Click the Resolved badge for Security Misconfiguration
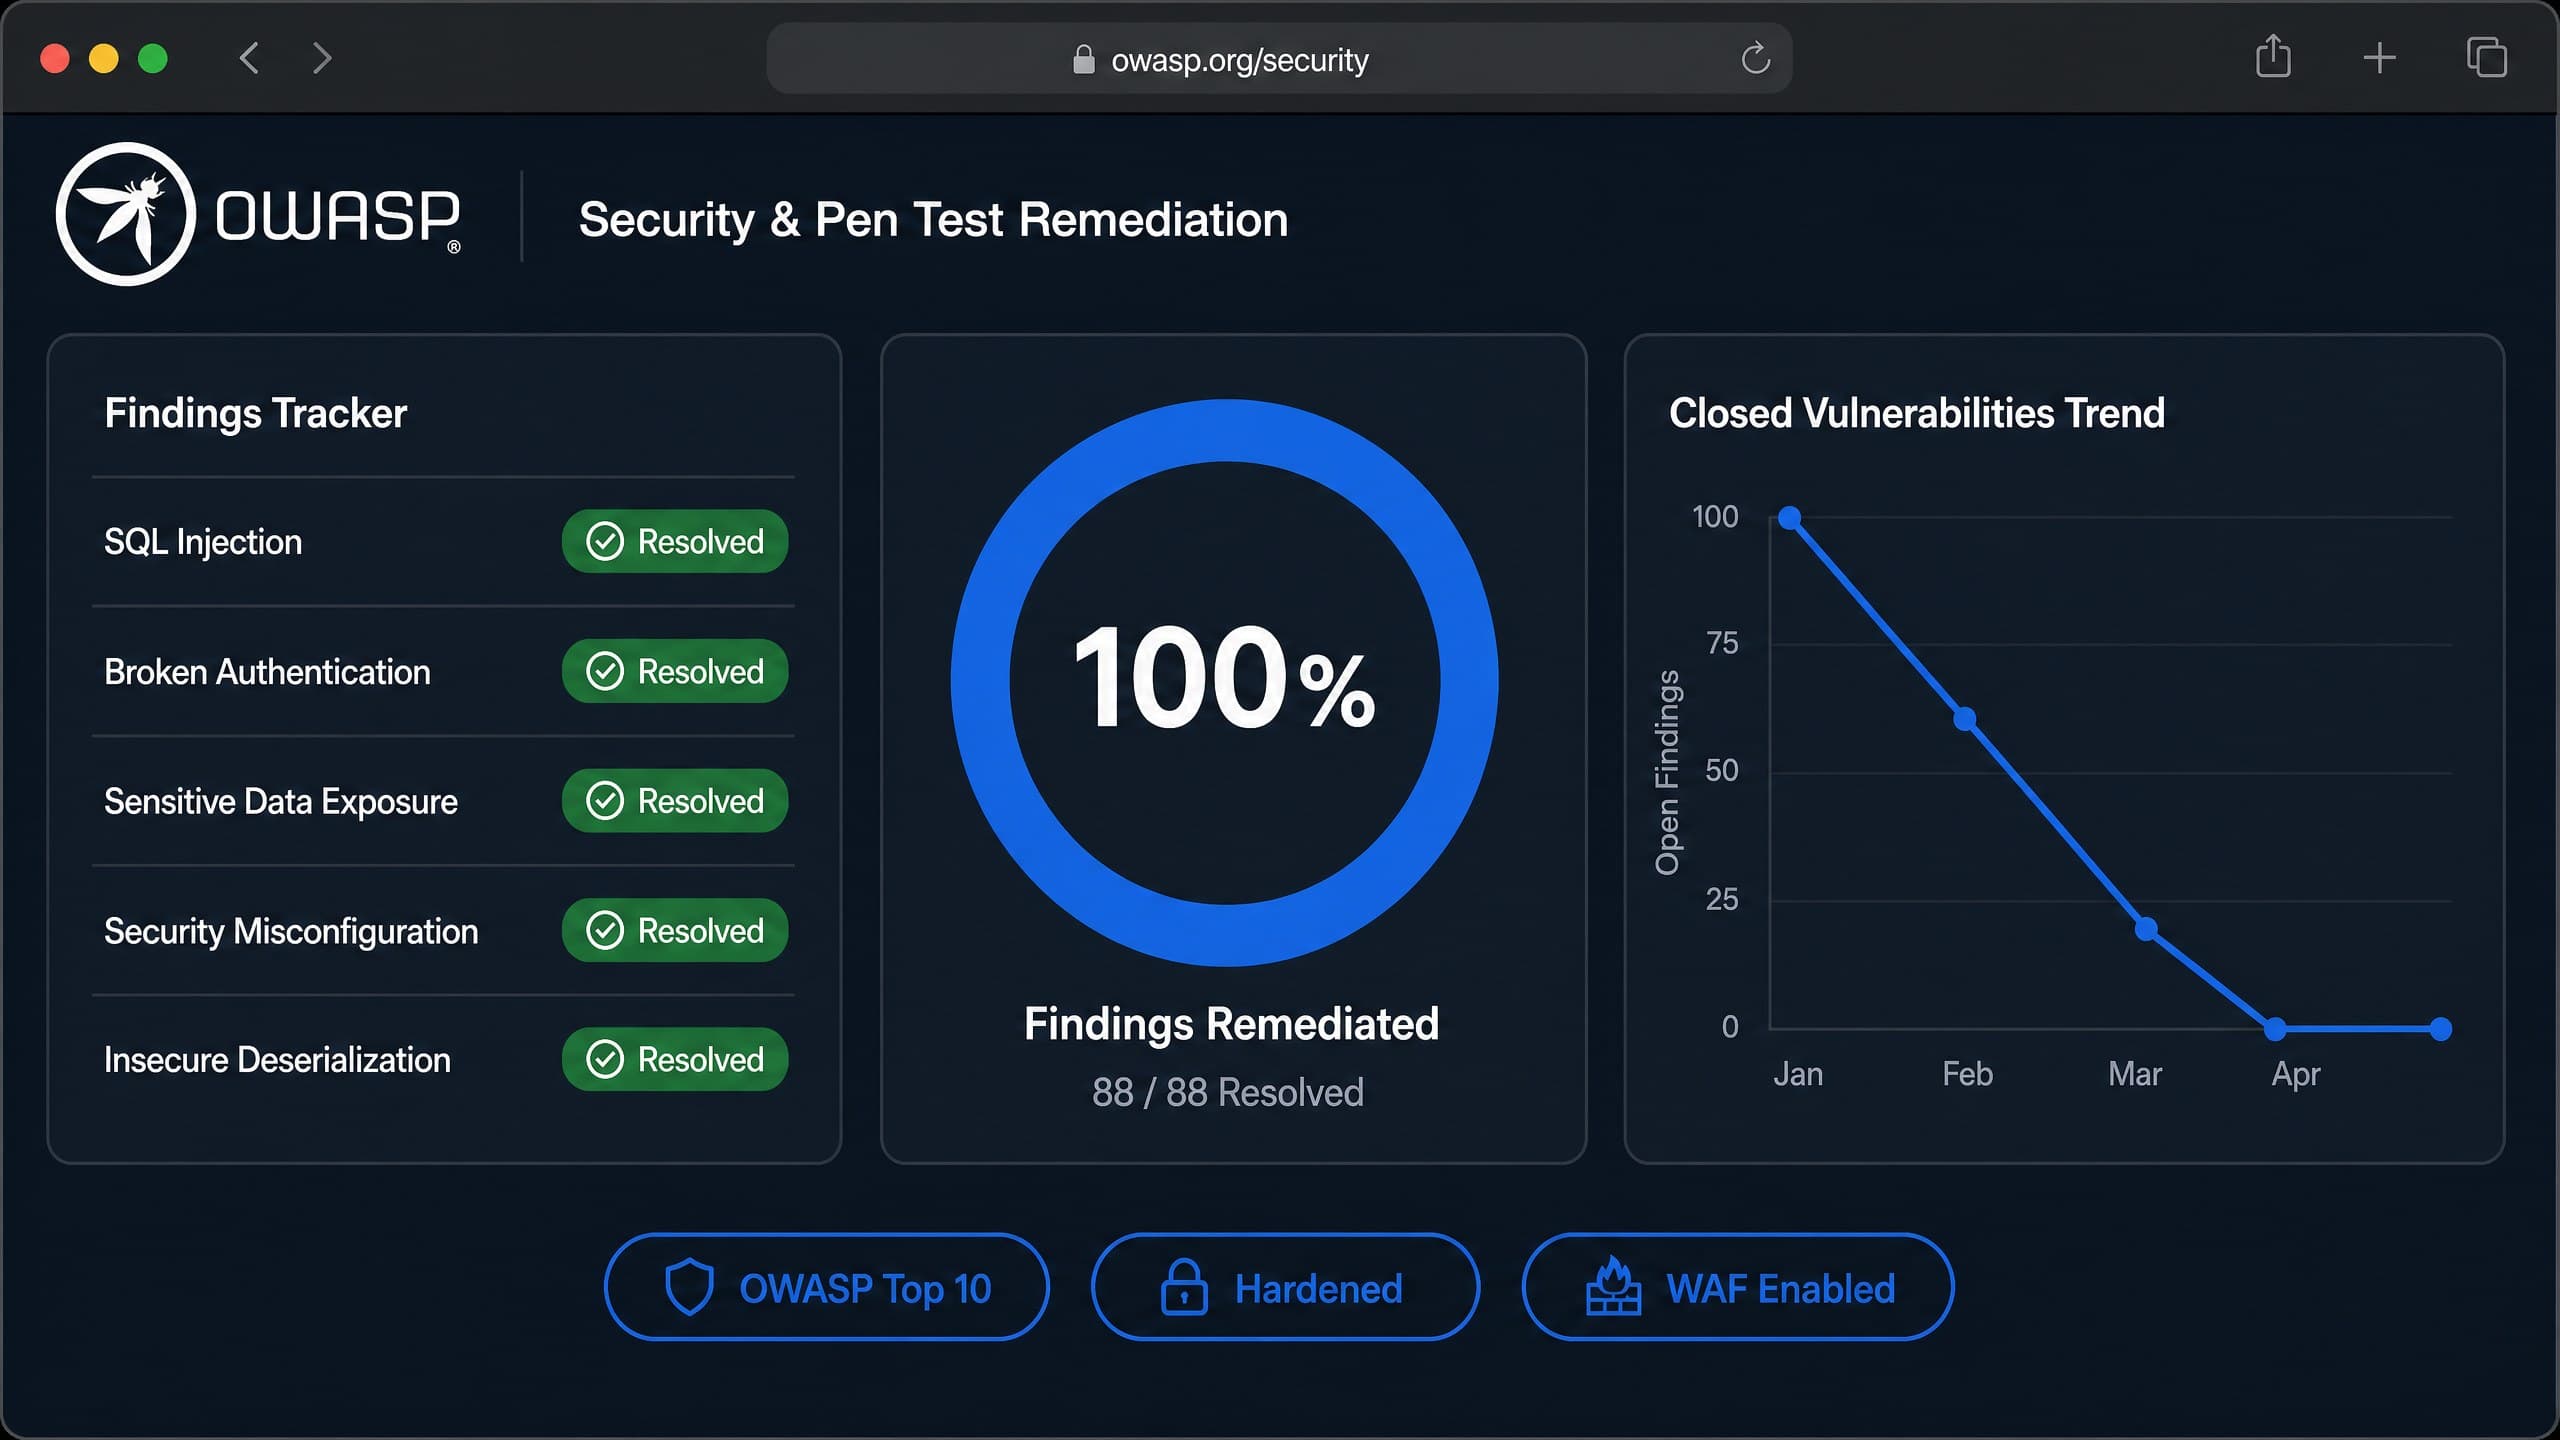 (675, 930)
